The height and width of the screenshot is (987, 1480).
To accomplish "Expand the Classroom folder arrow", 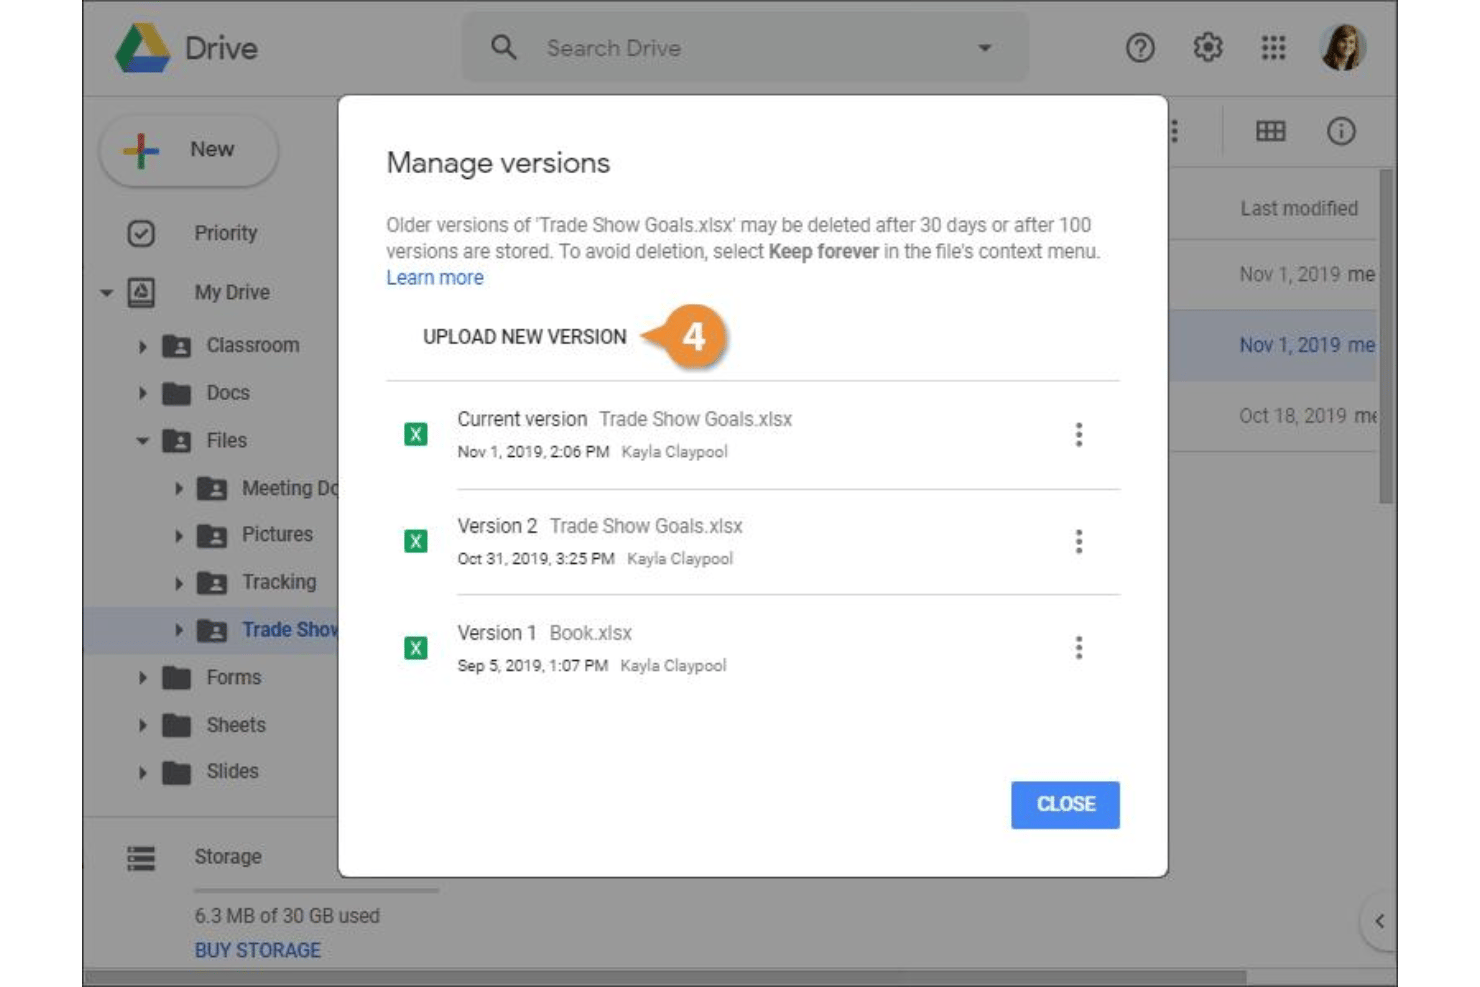I will tap(142, 346).
